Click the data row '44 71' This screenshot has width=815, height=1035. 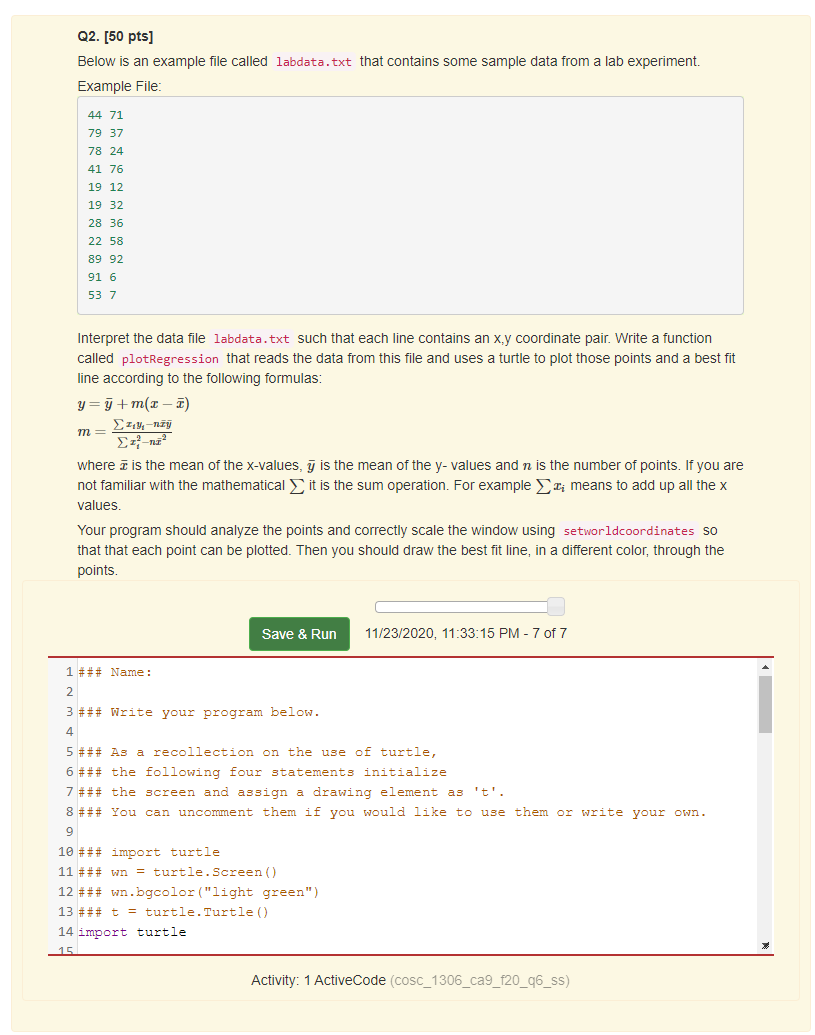[x=106, y=115]
